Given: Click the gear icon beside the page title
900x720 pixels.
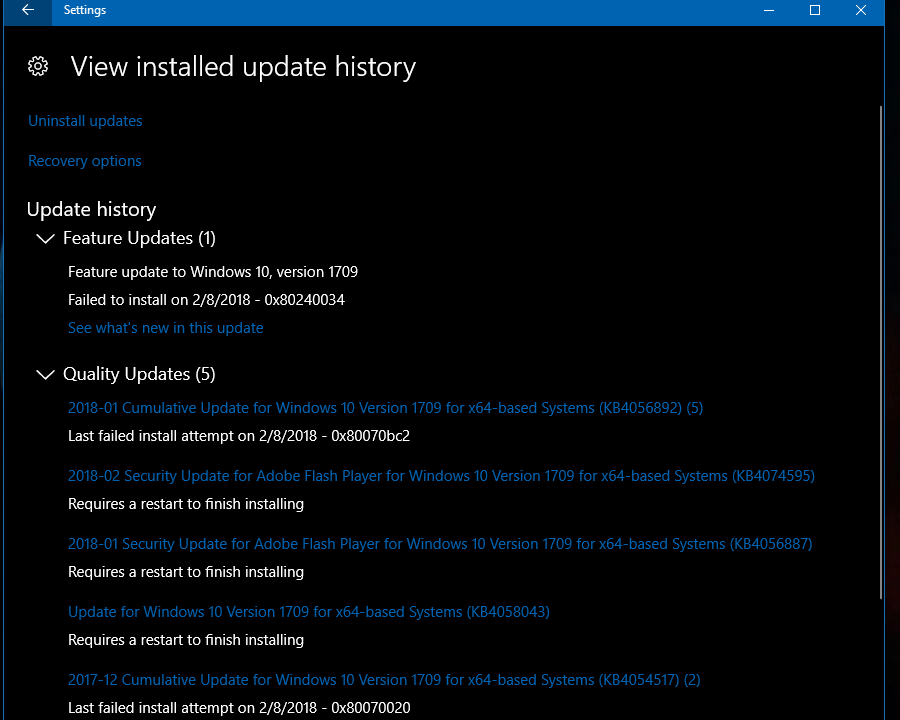Looking at the screenshot, I should [38, 67].
